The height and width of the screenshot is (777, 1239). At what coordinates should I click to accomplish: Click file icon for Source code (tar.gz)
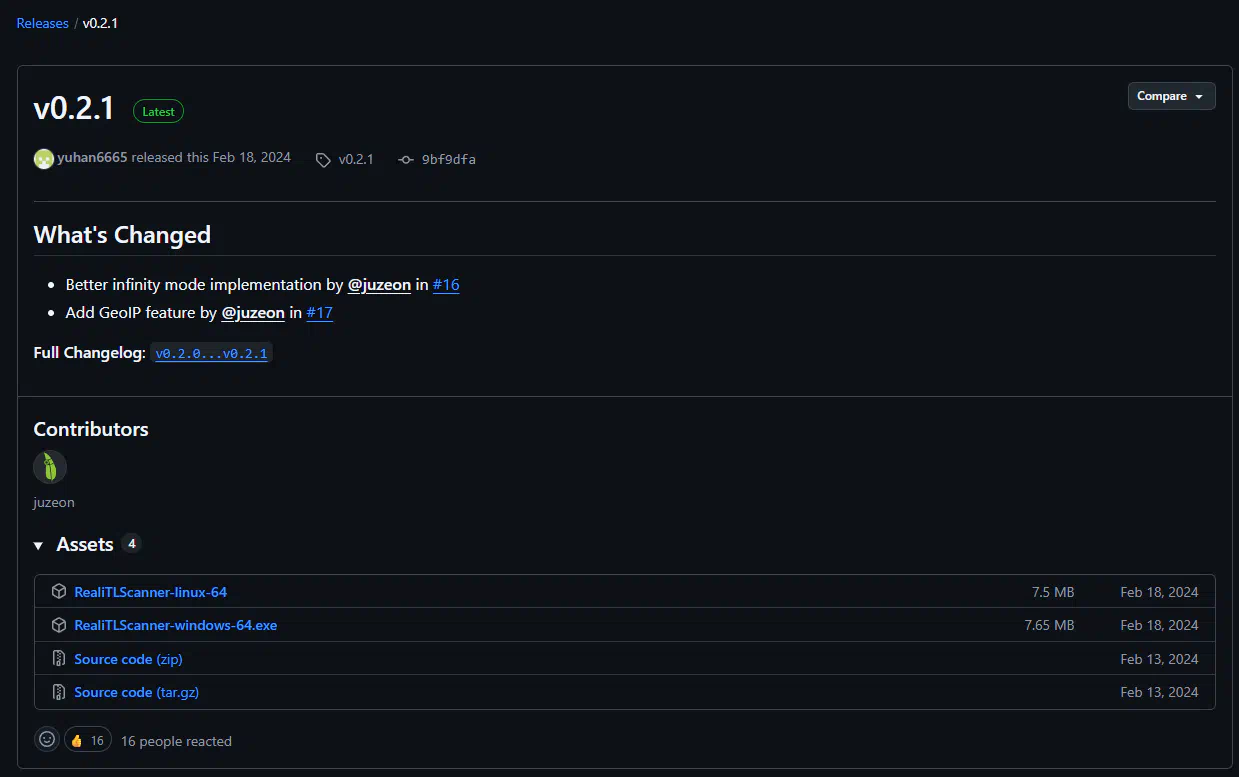pos(59,692)
